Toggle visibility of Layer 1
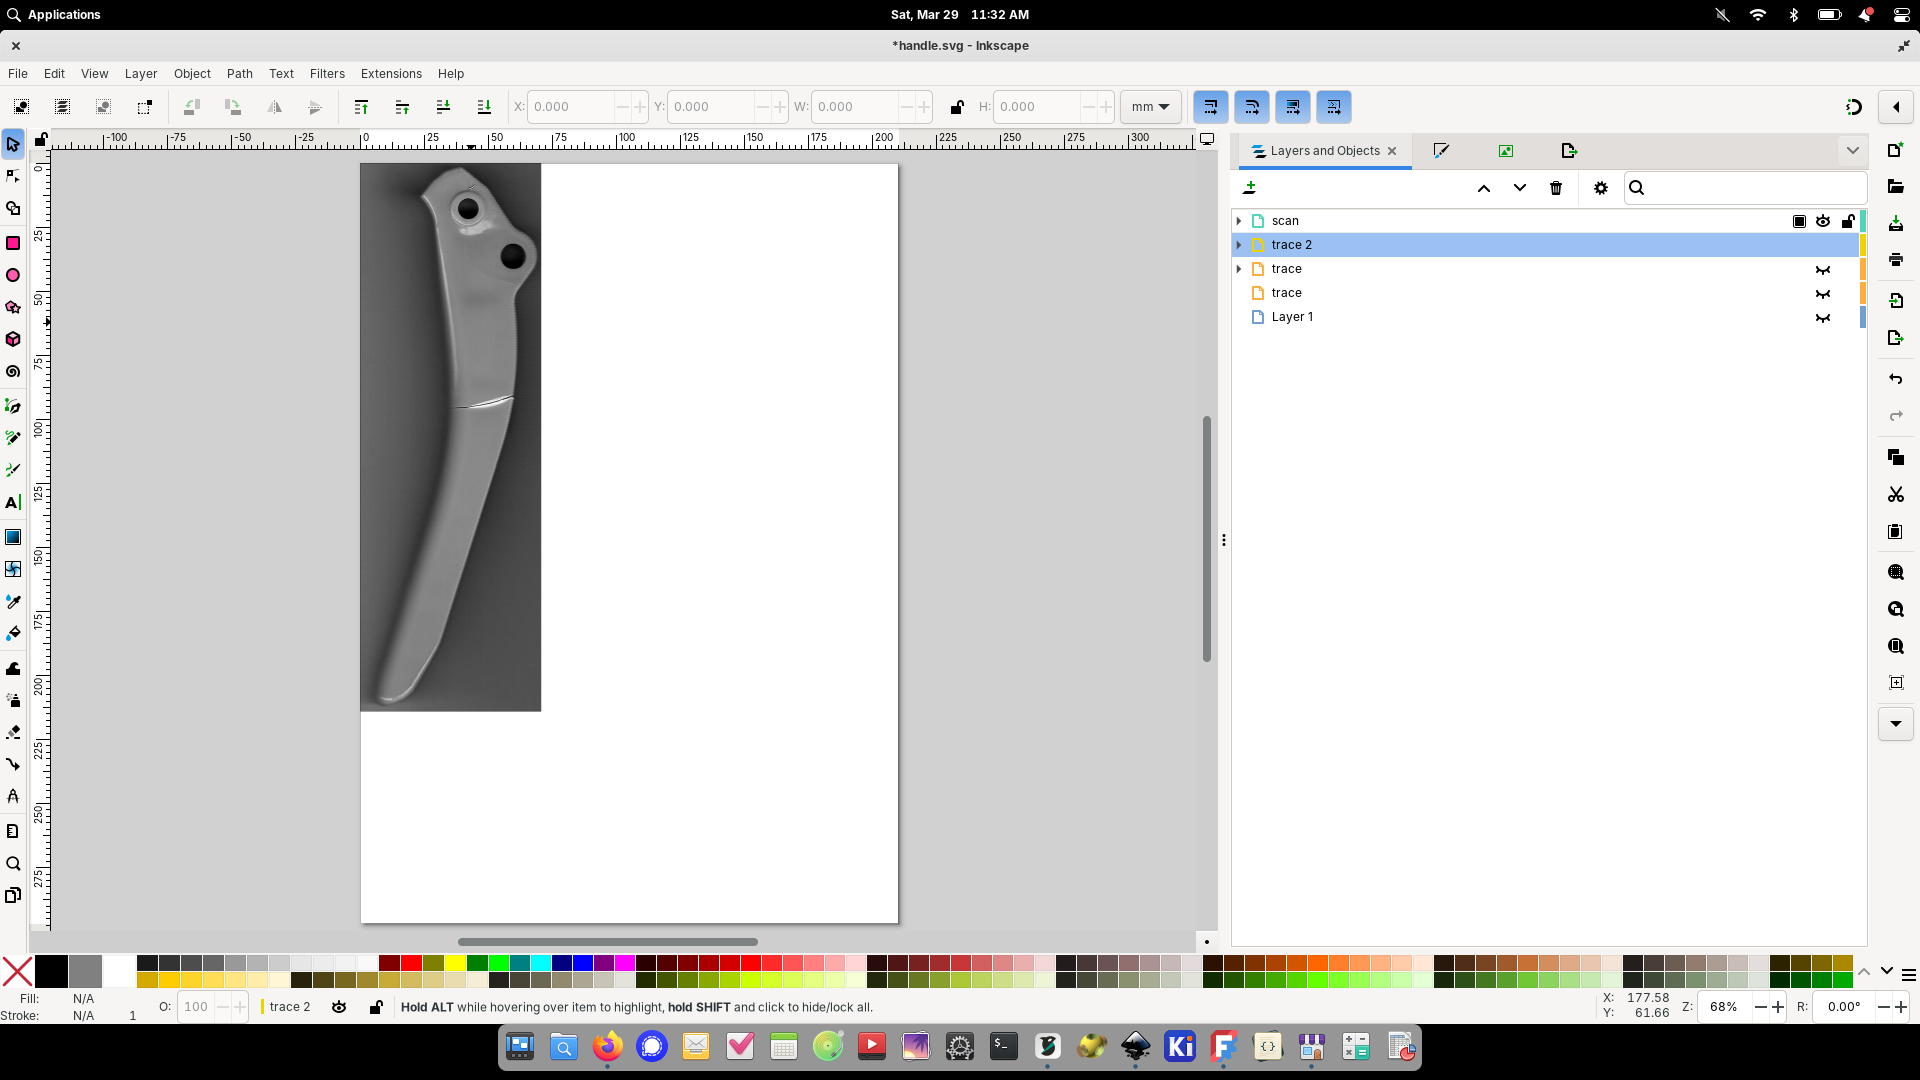Screen dimensions: 1920x1080 [1823, 317]
